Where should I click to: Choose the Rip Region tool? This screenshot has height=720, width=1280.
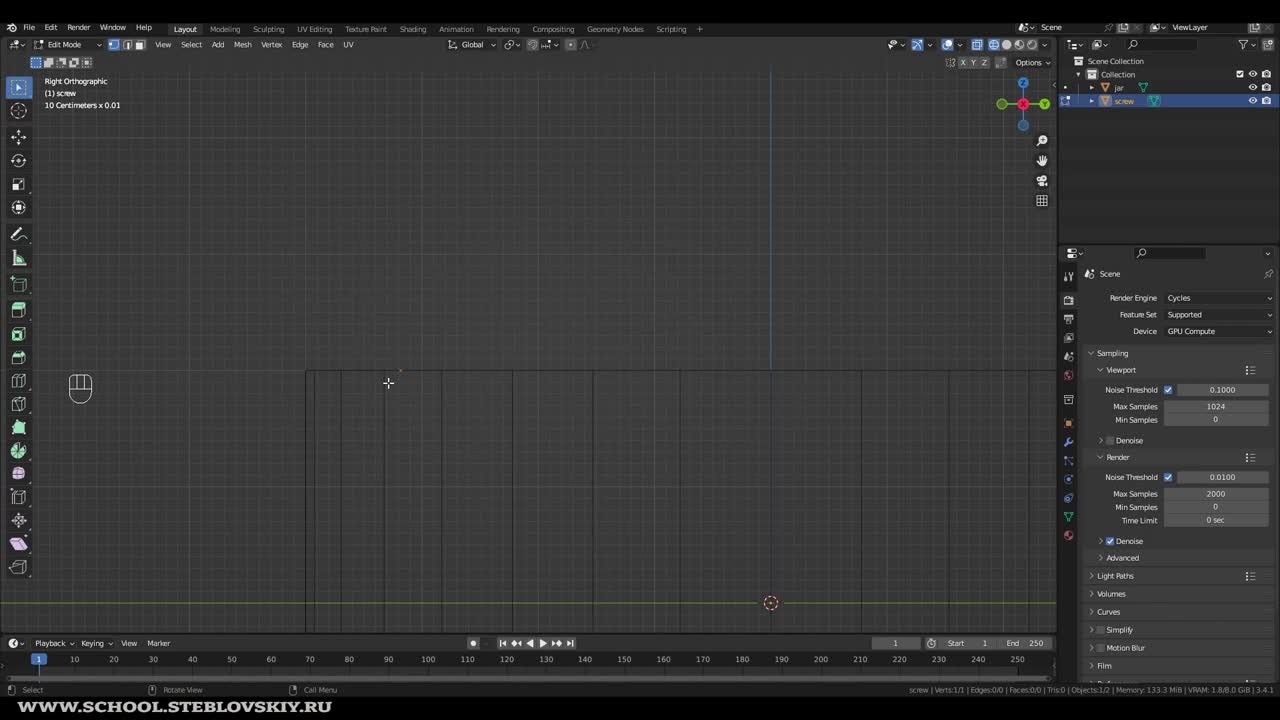(18, 567)
